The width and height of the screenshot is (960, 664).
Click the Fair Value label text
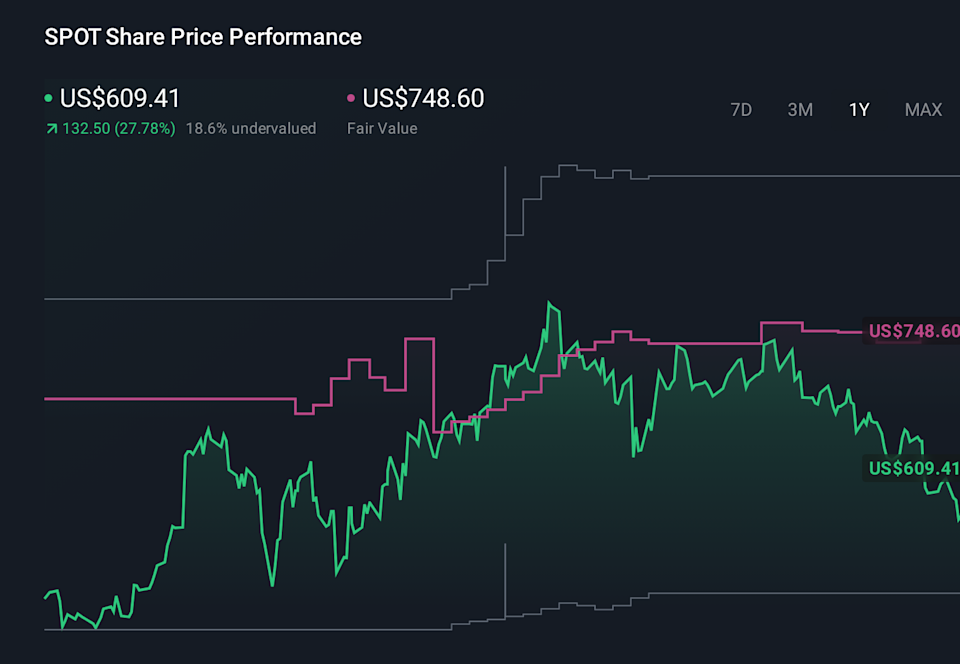(x=380, y=128)
